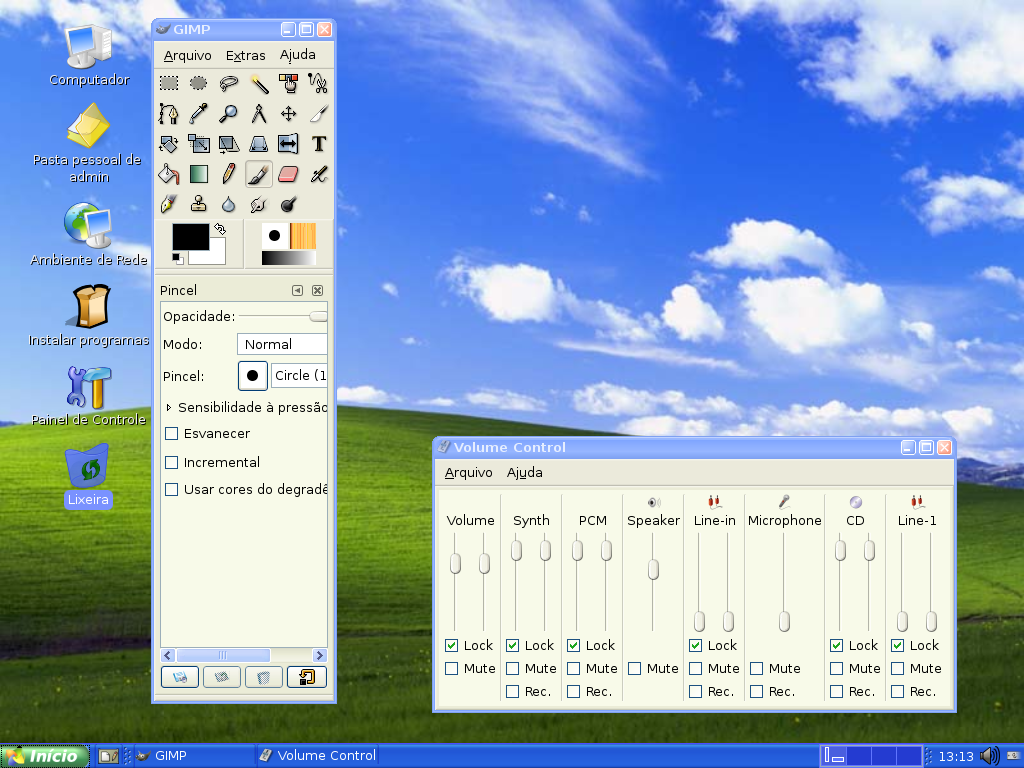Mute the PCM channel
This screenshot has width=1024, height=768.
point(573,669)
